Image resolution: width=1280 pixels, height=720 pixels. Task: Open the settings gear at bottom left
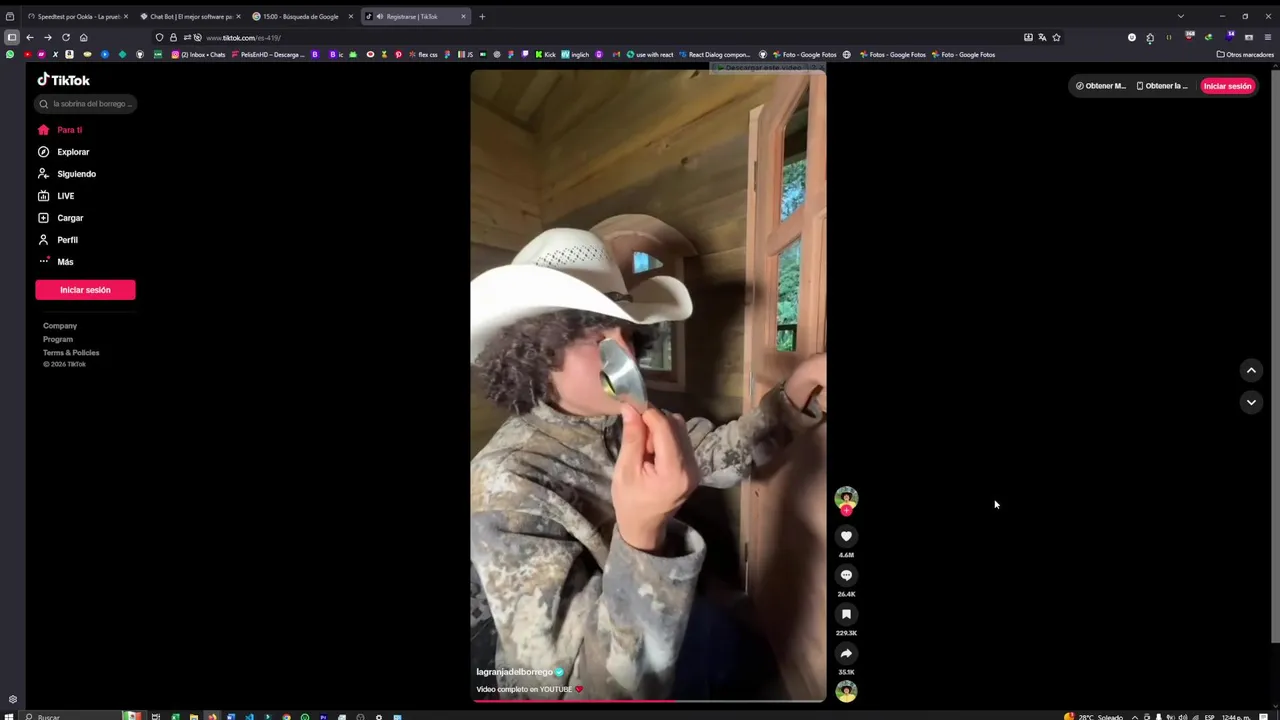[x=12, y=700]
